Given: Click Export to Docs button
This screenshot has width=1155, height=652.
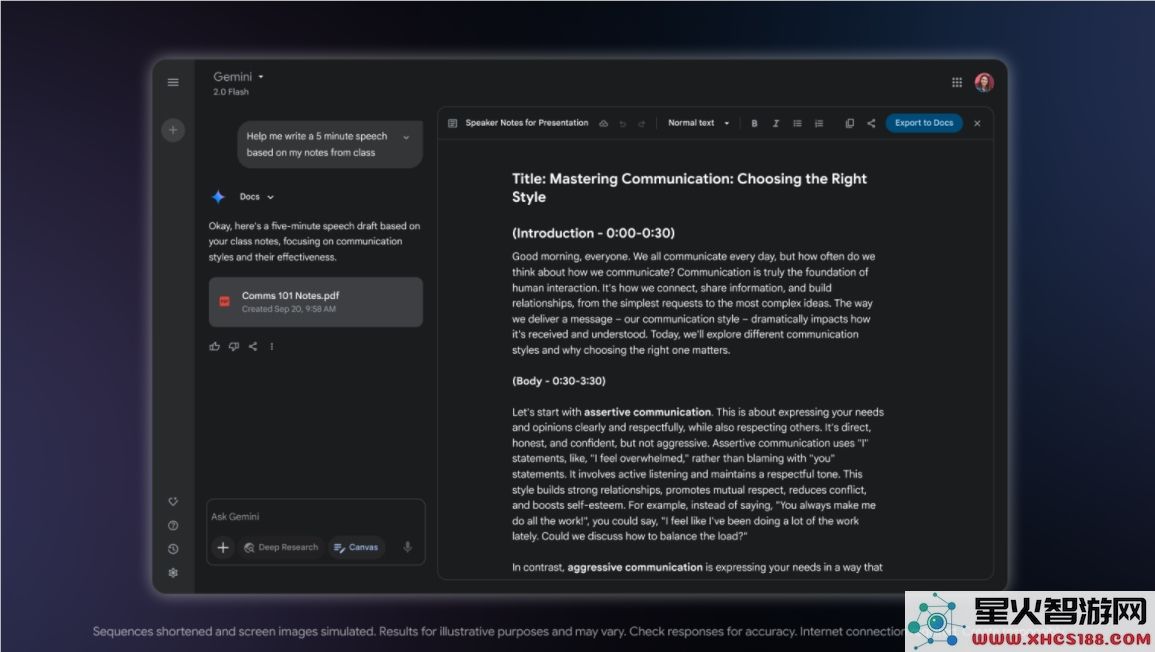Looking at the screenshot, I should [x=924, y=123].
